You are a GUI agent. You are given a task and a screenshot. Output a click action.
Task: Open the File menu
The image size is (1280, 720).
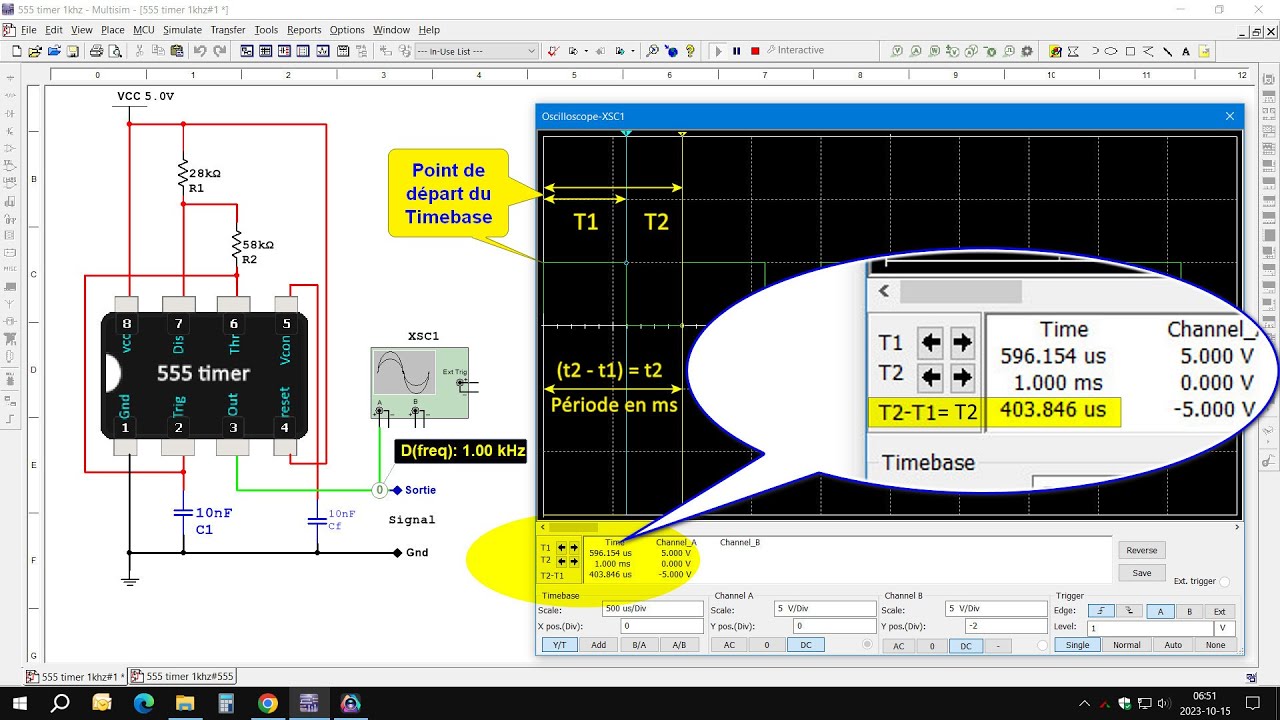pyautogui.click(x=27, y=30)
